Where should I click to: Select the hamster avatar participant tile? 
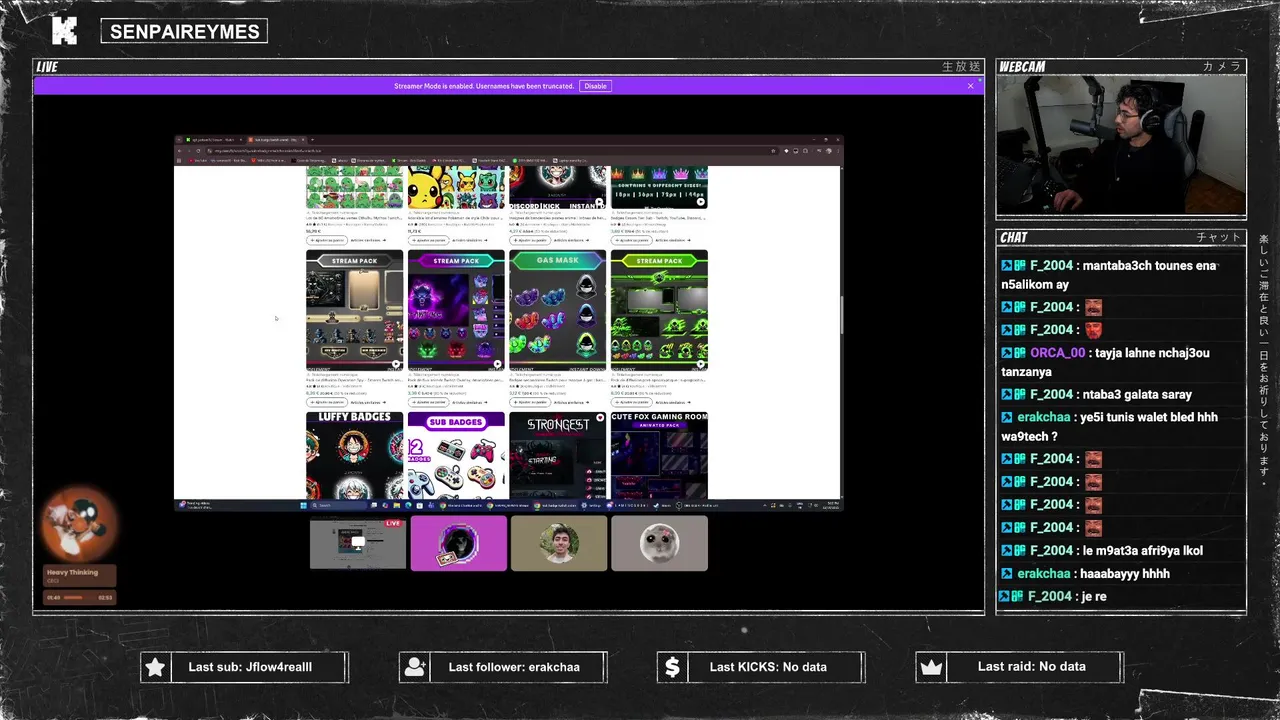click(x=659, y=543)
